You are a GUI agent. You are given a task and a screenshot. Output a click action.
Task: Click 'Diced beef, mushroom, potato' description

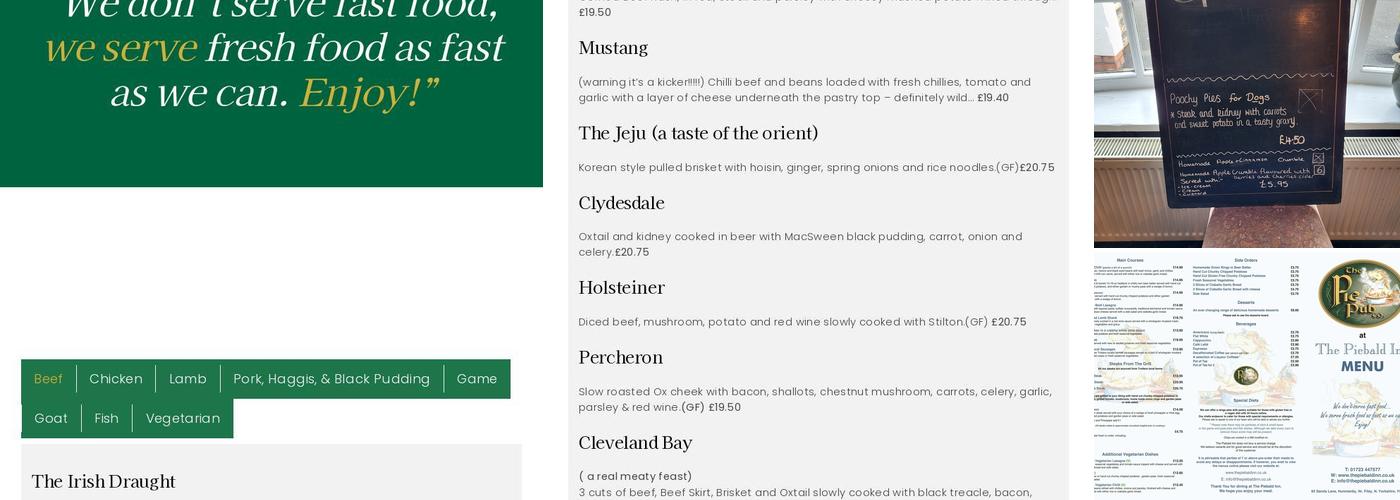(802, 322)
